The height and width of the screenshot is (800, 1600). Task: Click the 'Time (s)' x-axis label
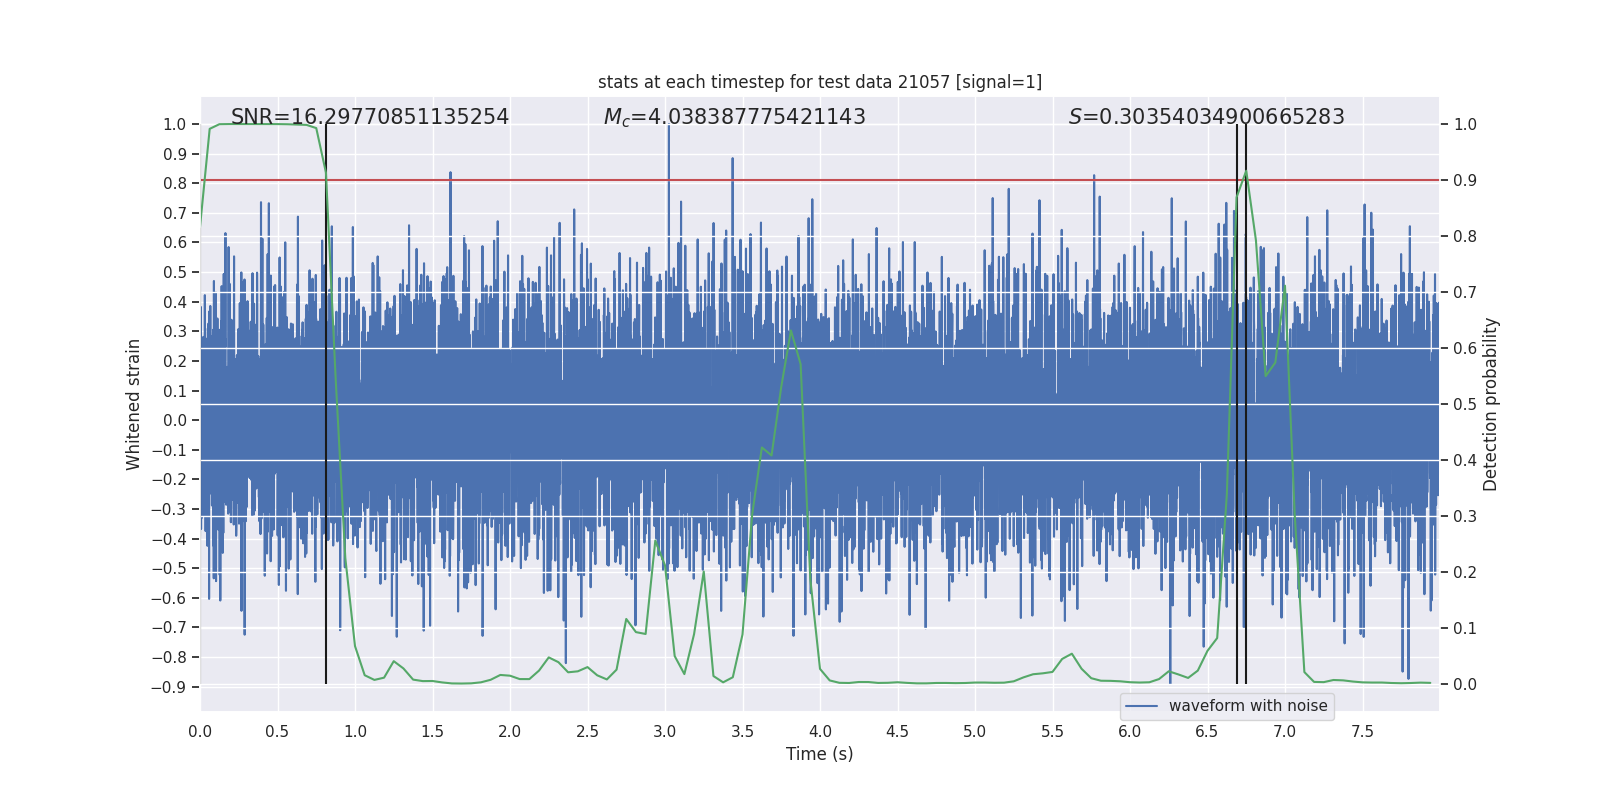[819, 754]
